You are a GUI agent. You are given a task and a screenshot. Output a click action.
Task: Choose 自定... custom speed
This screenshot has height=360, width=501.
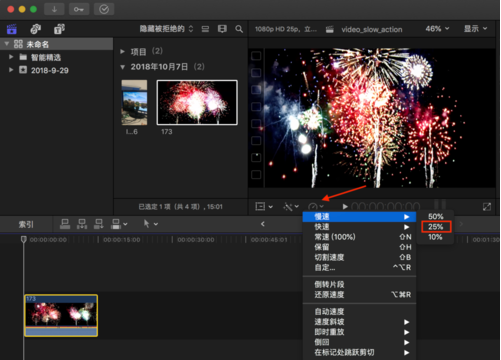tap(359, 267)
